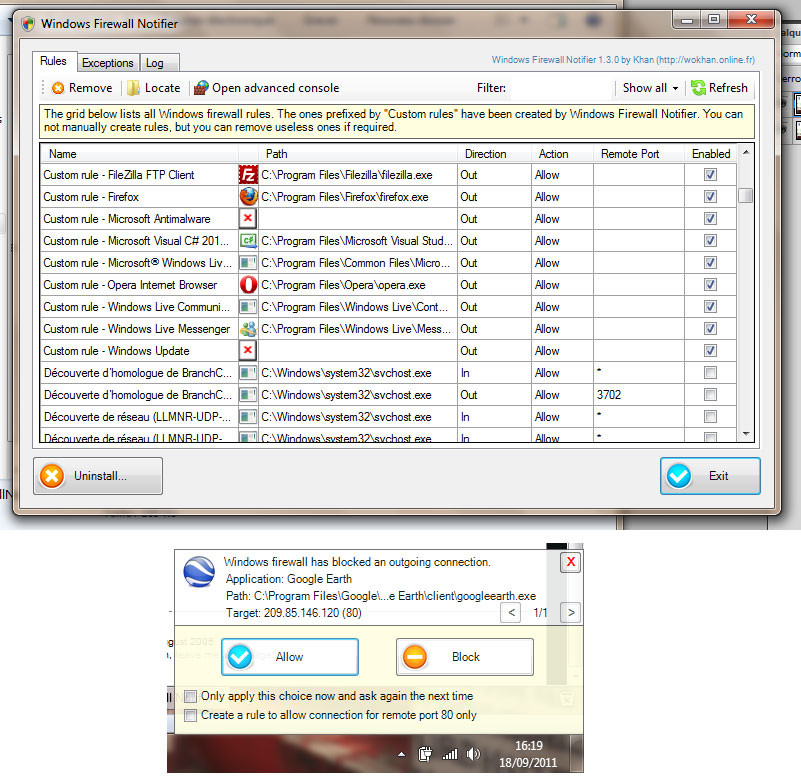Image resolution: width=801 pixels, height=782 pixels.
Task: Click the Opera icon in the rules grid
Action: click(x=248, y=285)
